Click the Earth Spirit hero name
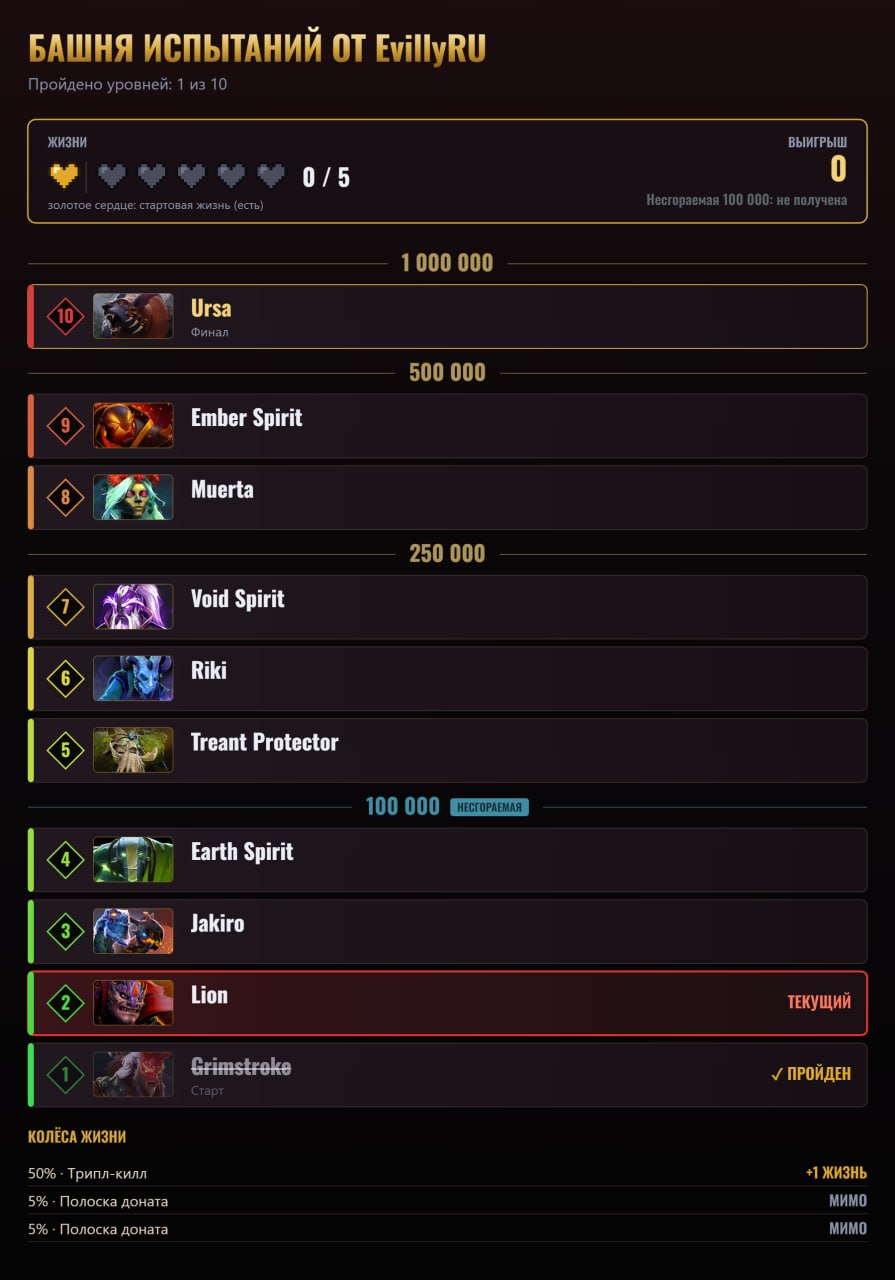This screenshot has height=1280, width=895. pyautogui.click(x=242, y=852)
